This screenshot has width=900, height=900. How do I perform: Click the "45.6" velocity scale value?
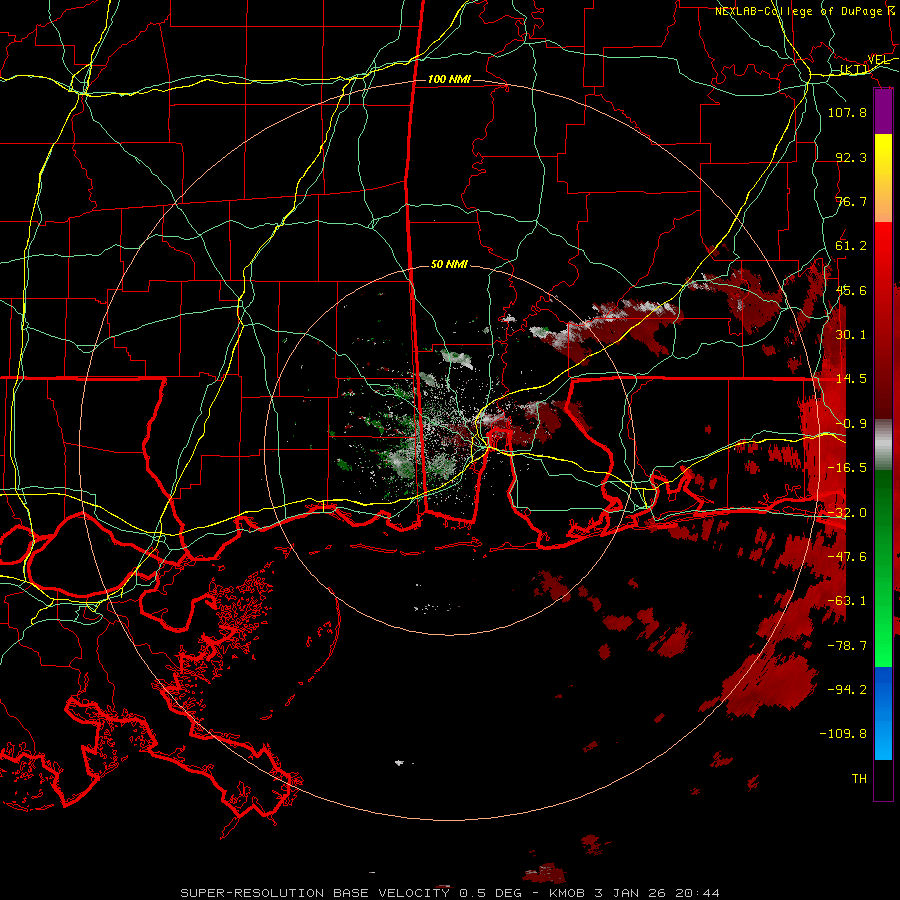851,290
